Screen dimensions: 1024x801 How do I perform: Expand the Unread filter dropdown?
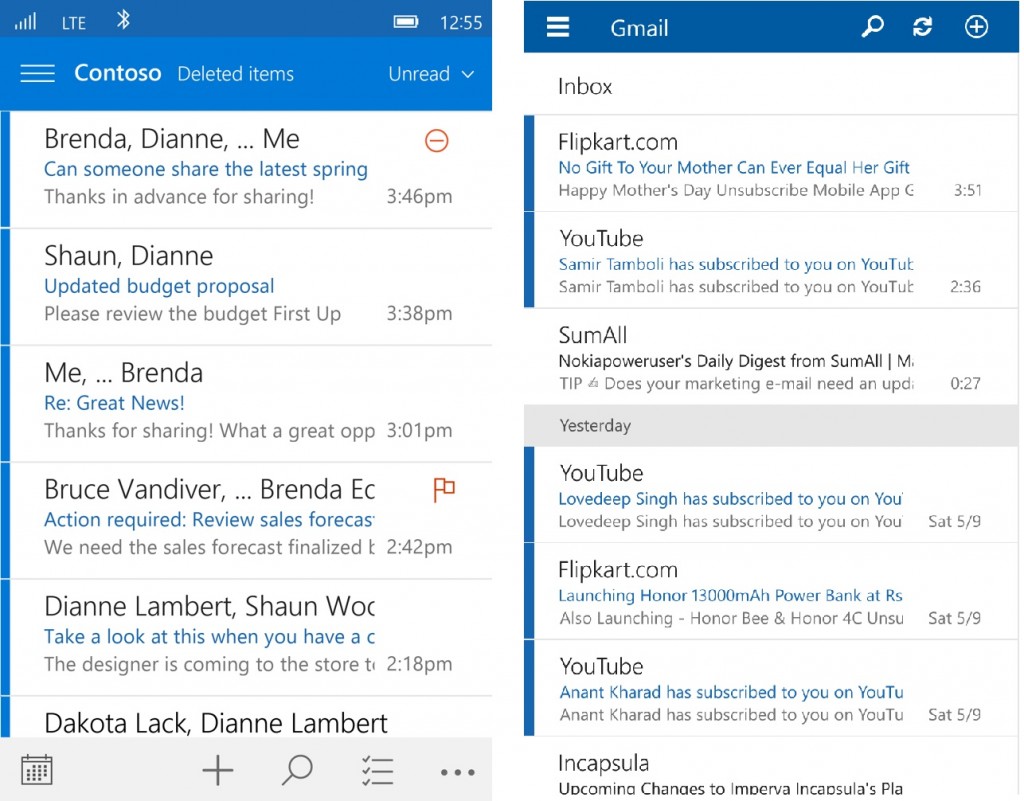click(431, 74)
